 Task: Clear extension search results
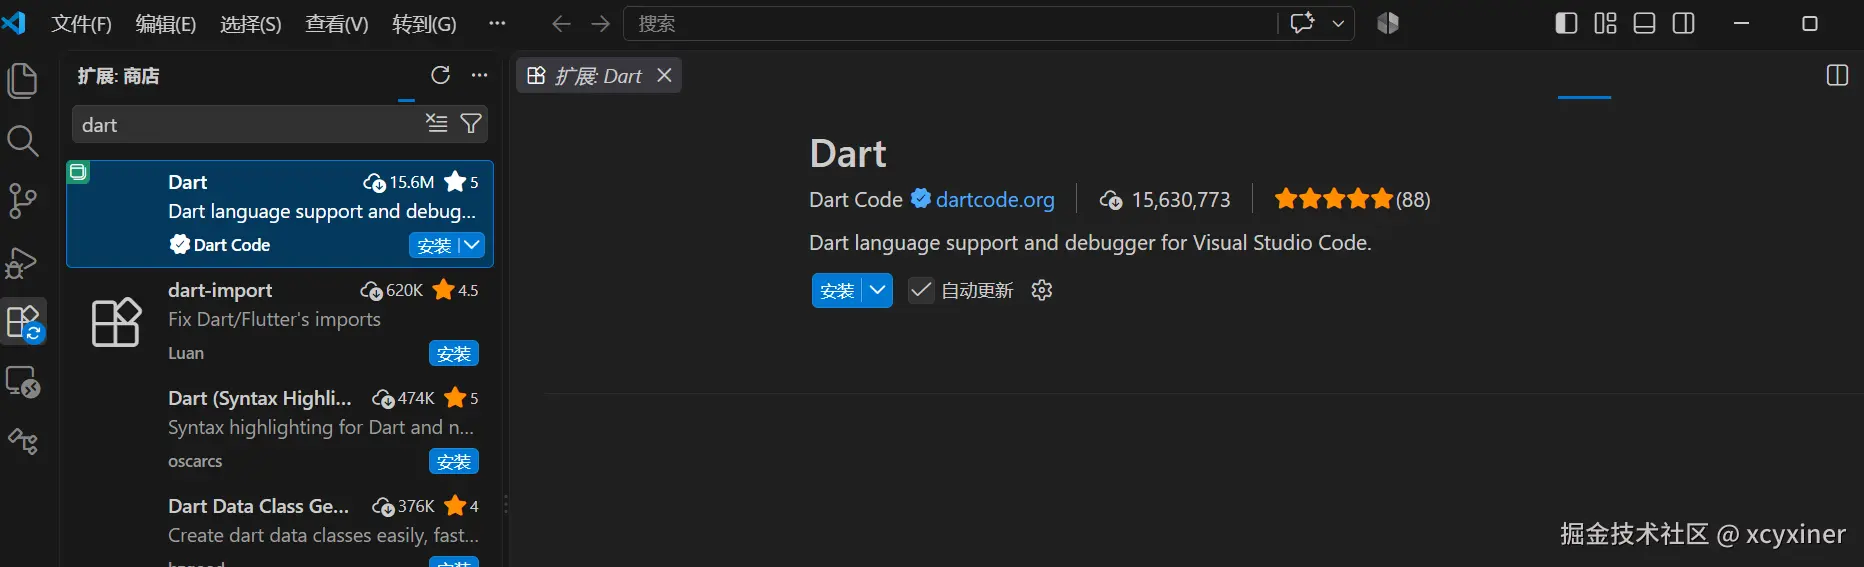[x=437, y=123]
